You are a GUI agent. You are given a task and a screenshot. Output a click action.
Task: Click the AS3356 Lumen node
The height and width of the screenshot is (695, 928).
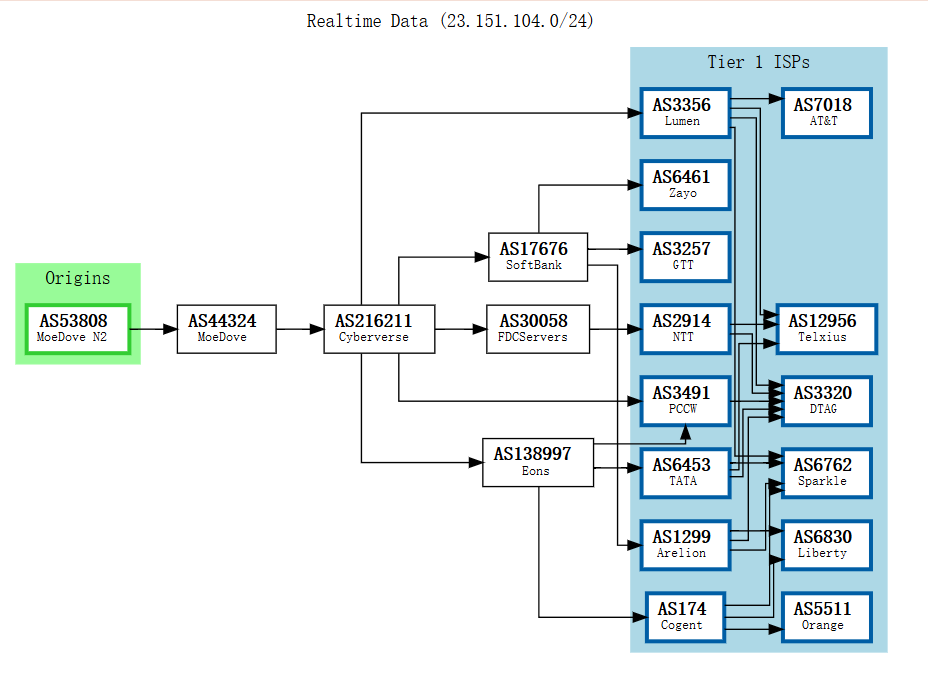tap(685, 112)
